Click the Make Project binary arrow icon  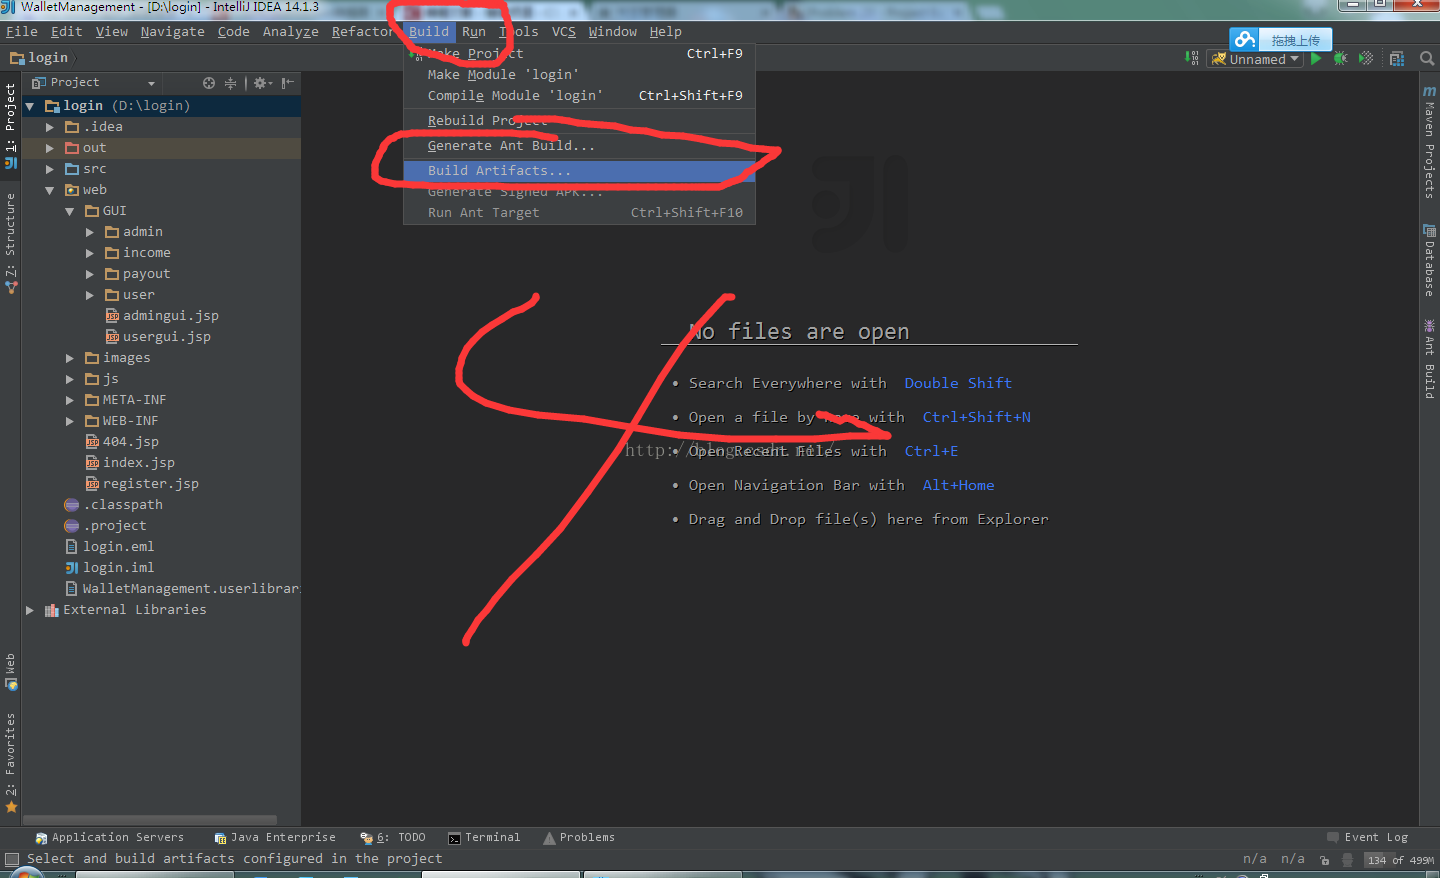pos(1191,58)
